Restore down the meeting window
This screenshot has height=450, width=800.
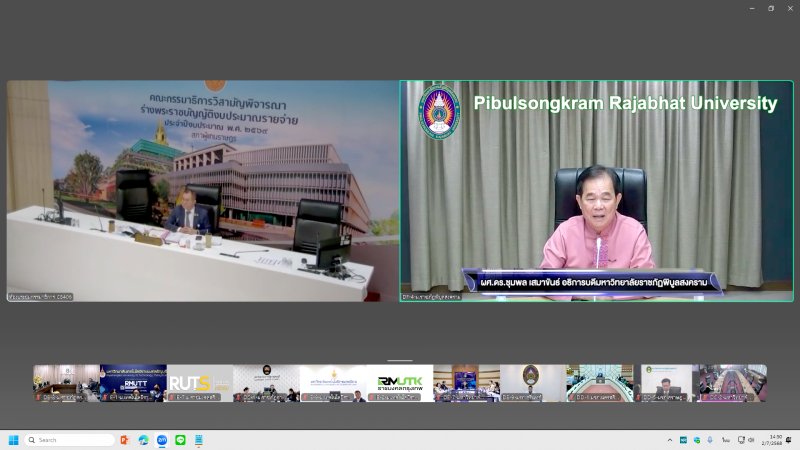tap(770, 8)
